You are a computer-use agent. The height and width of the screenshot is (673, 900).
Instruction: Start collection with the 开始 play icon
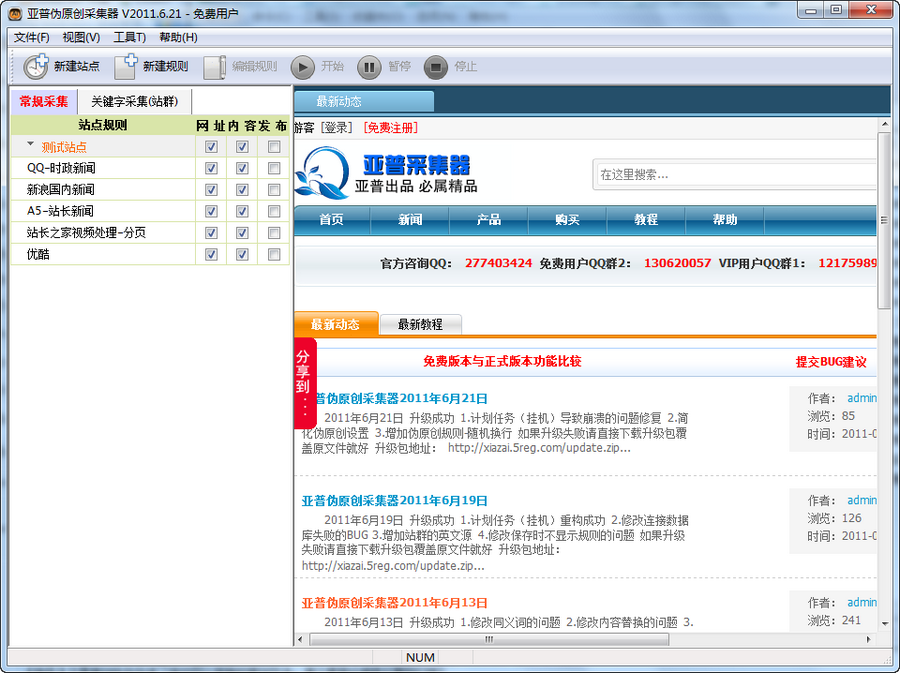point(302,67)
